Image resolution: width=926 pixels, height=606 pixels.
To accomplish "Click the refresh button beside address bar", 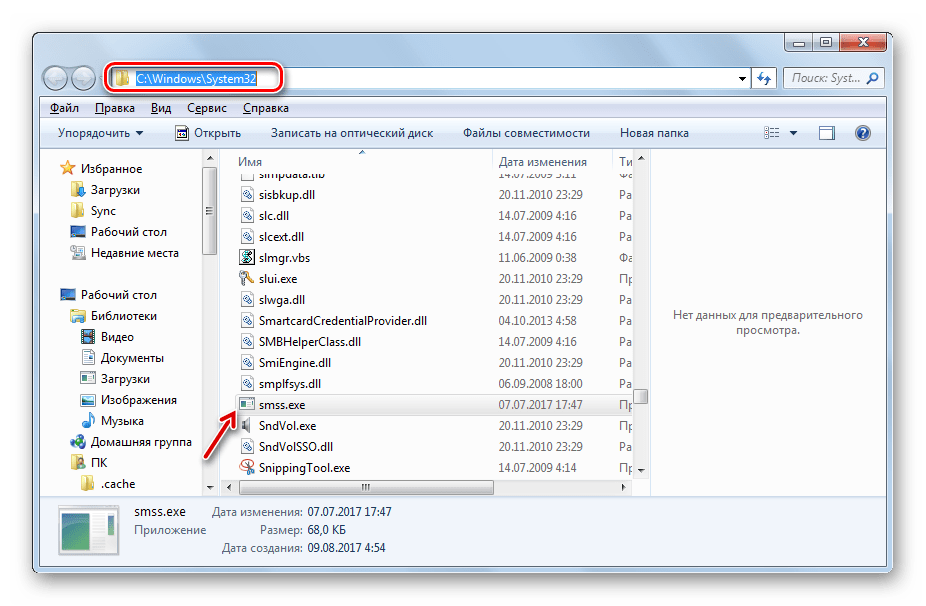I will coord(765,78).
